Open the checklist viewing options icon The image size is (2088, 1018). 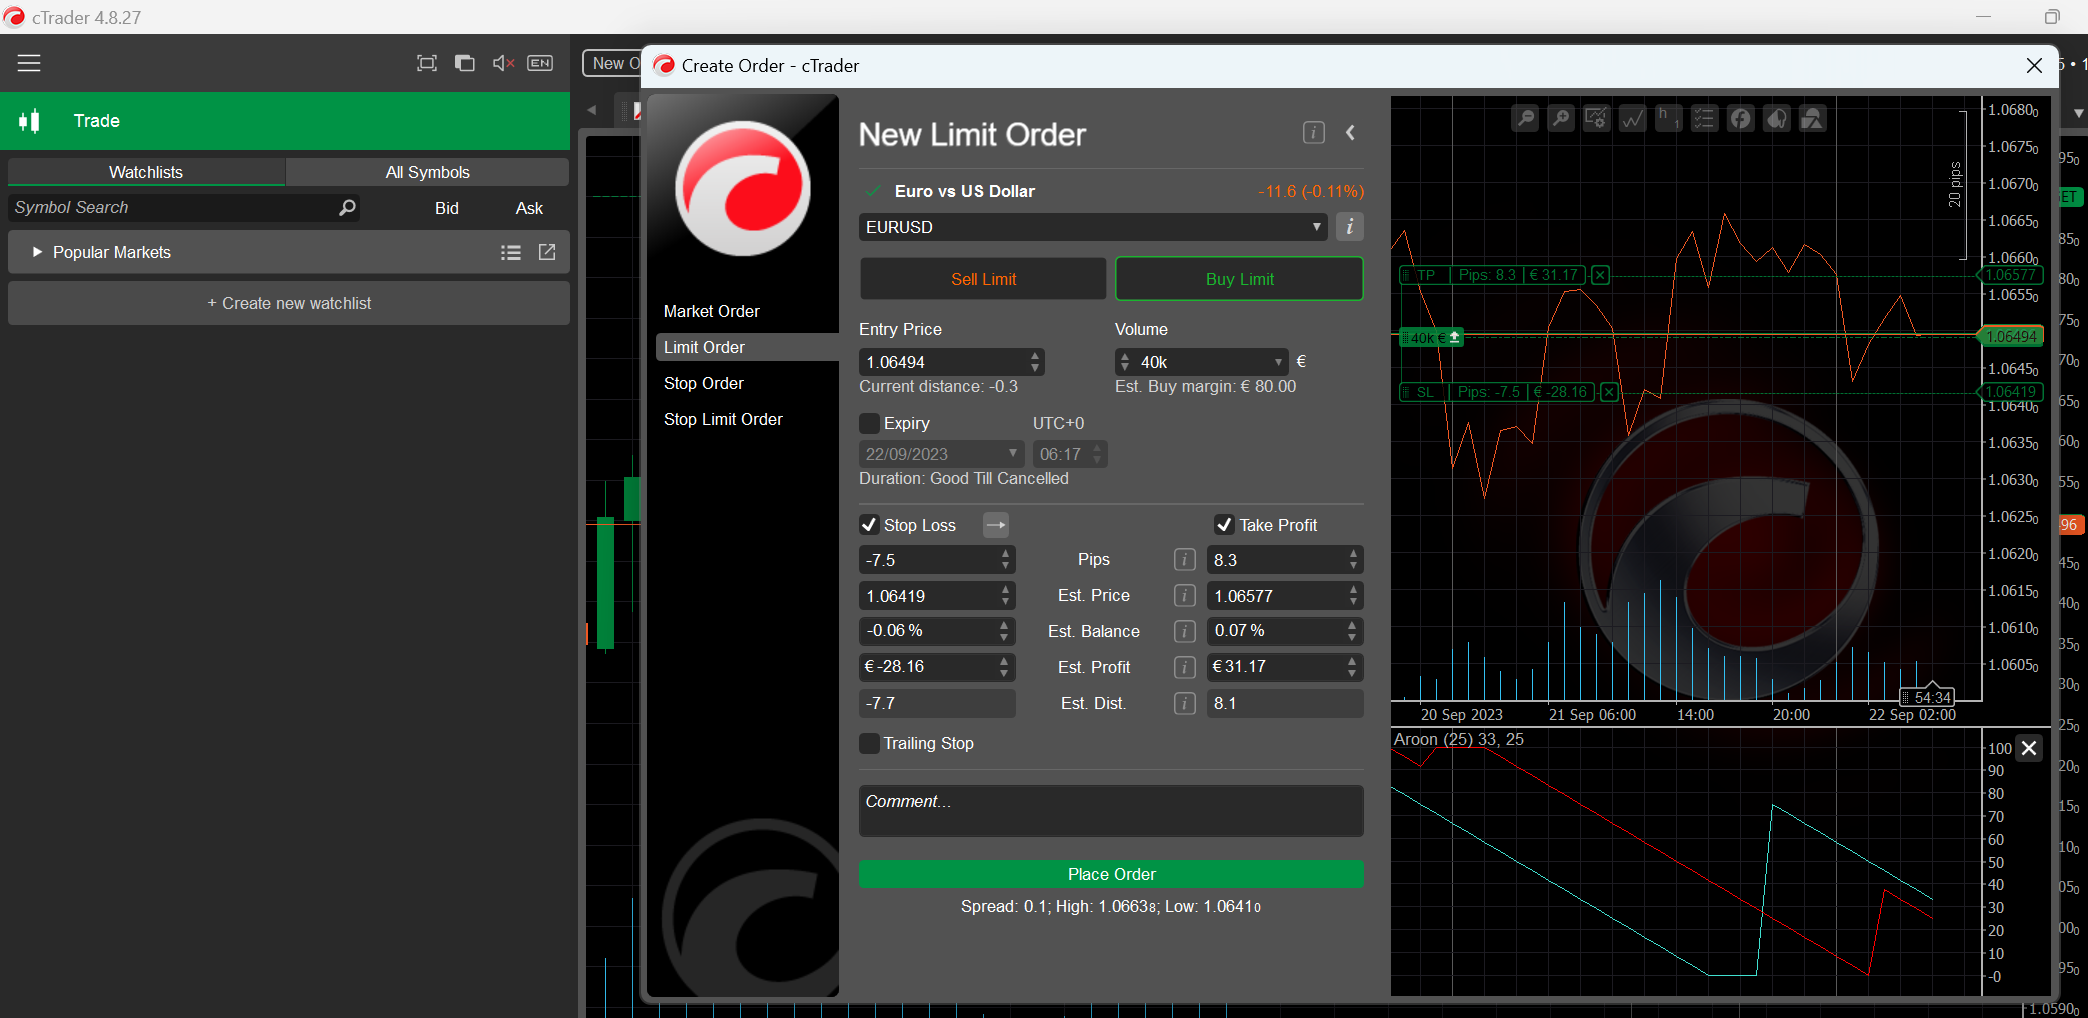(1705, 119)
